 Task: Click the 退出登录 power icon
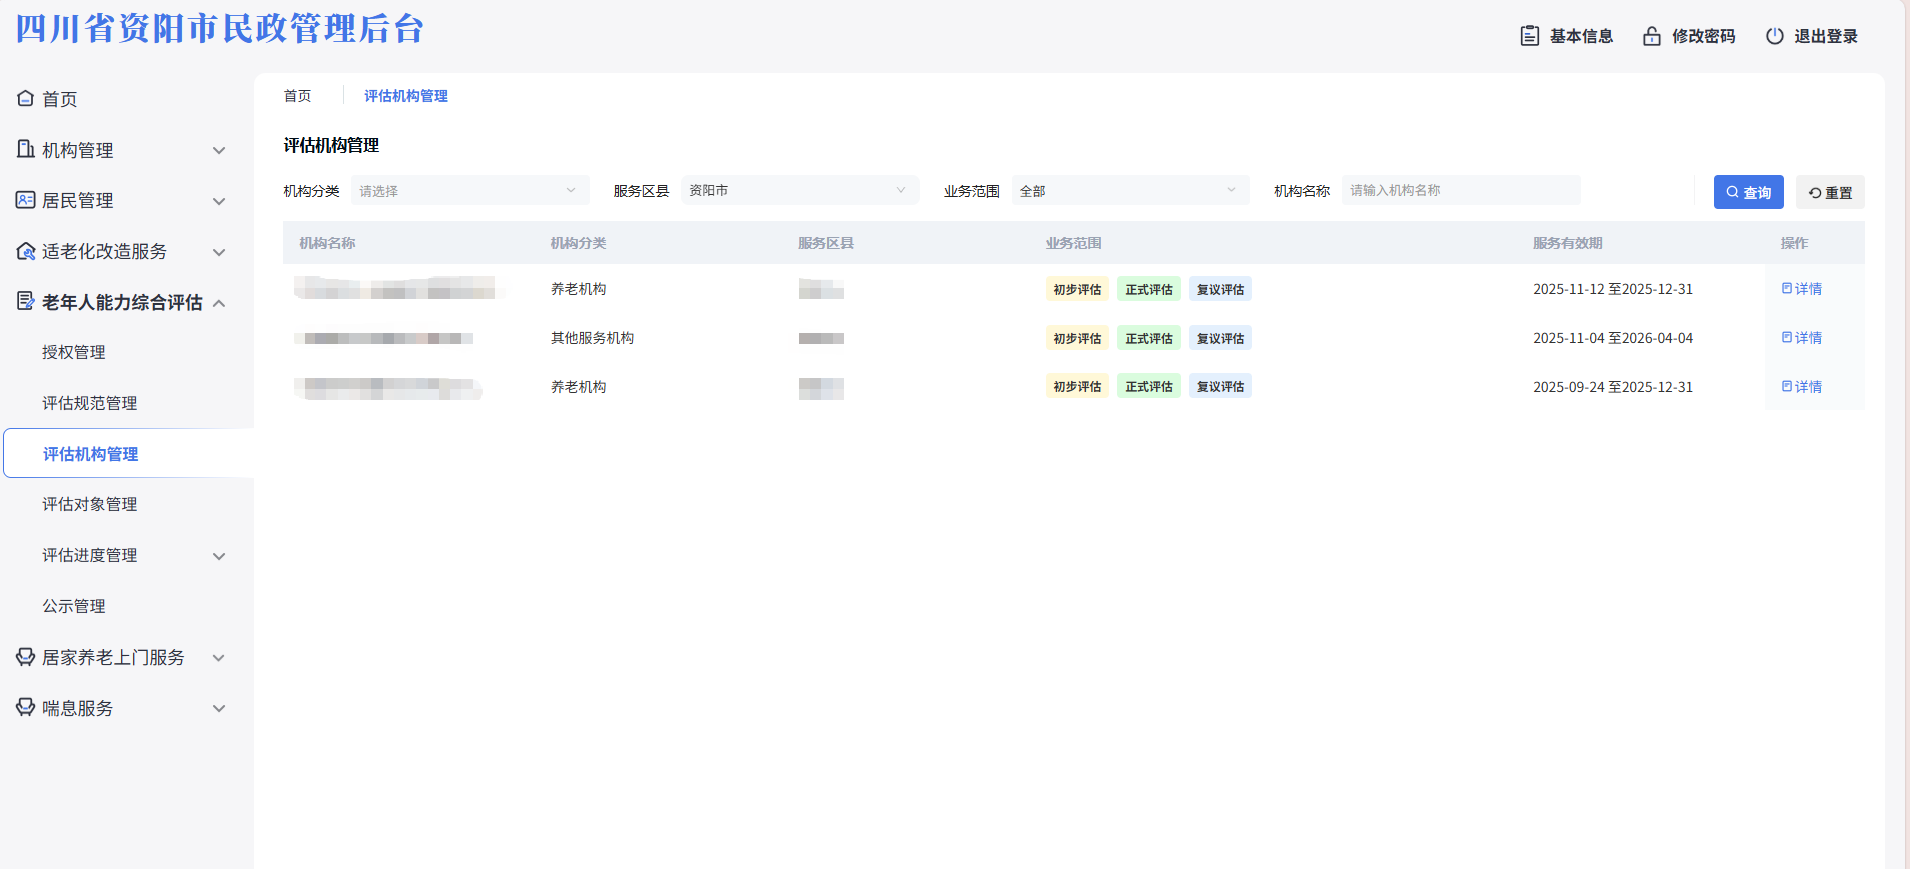click(x=1774, y=36)
